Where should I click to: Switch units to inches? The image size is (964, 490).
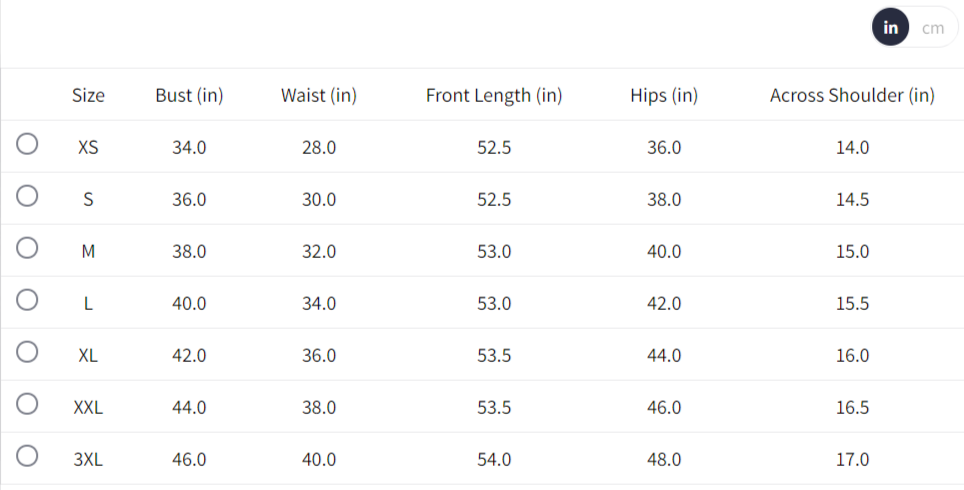(890, 28)
